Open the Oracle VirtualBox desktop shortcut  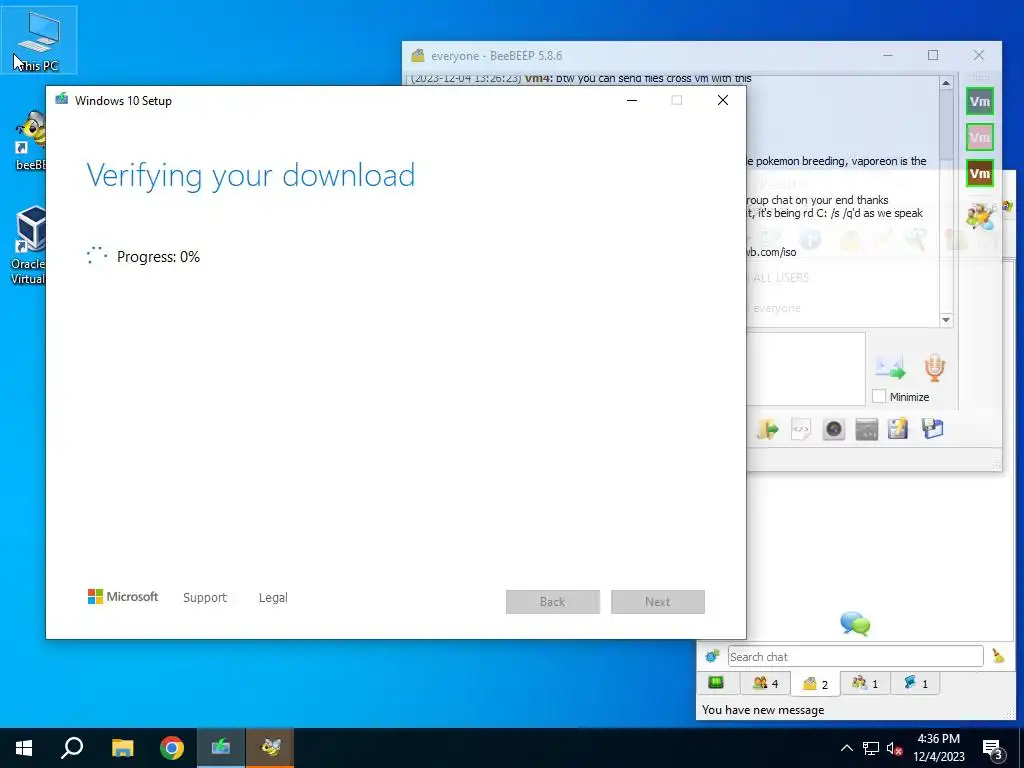coord(29,245)
